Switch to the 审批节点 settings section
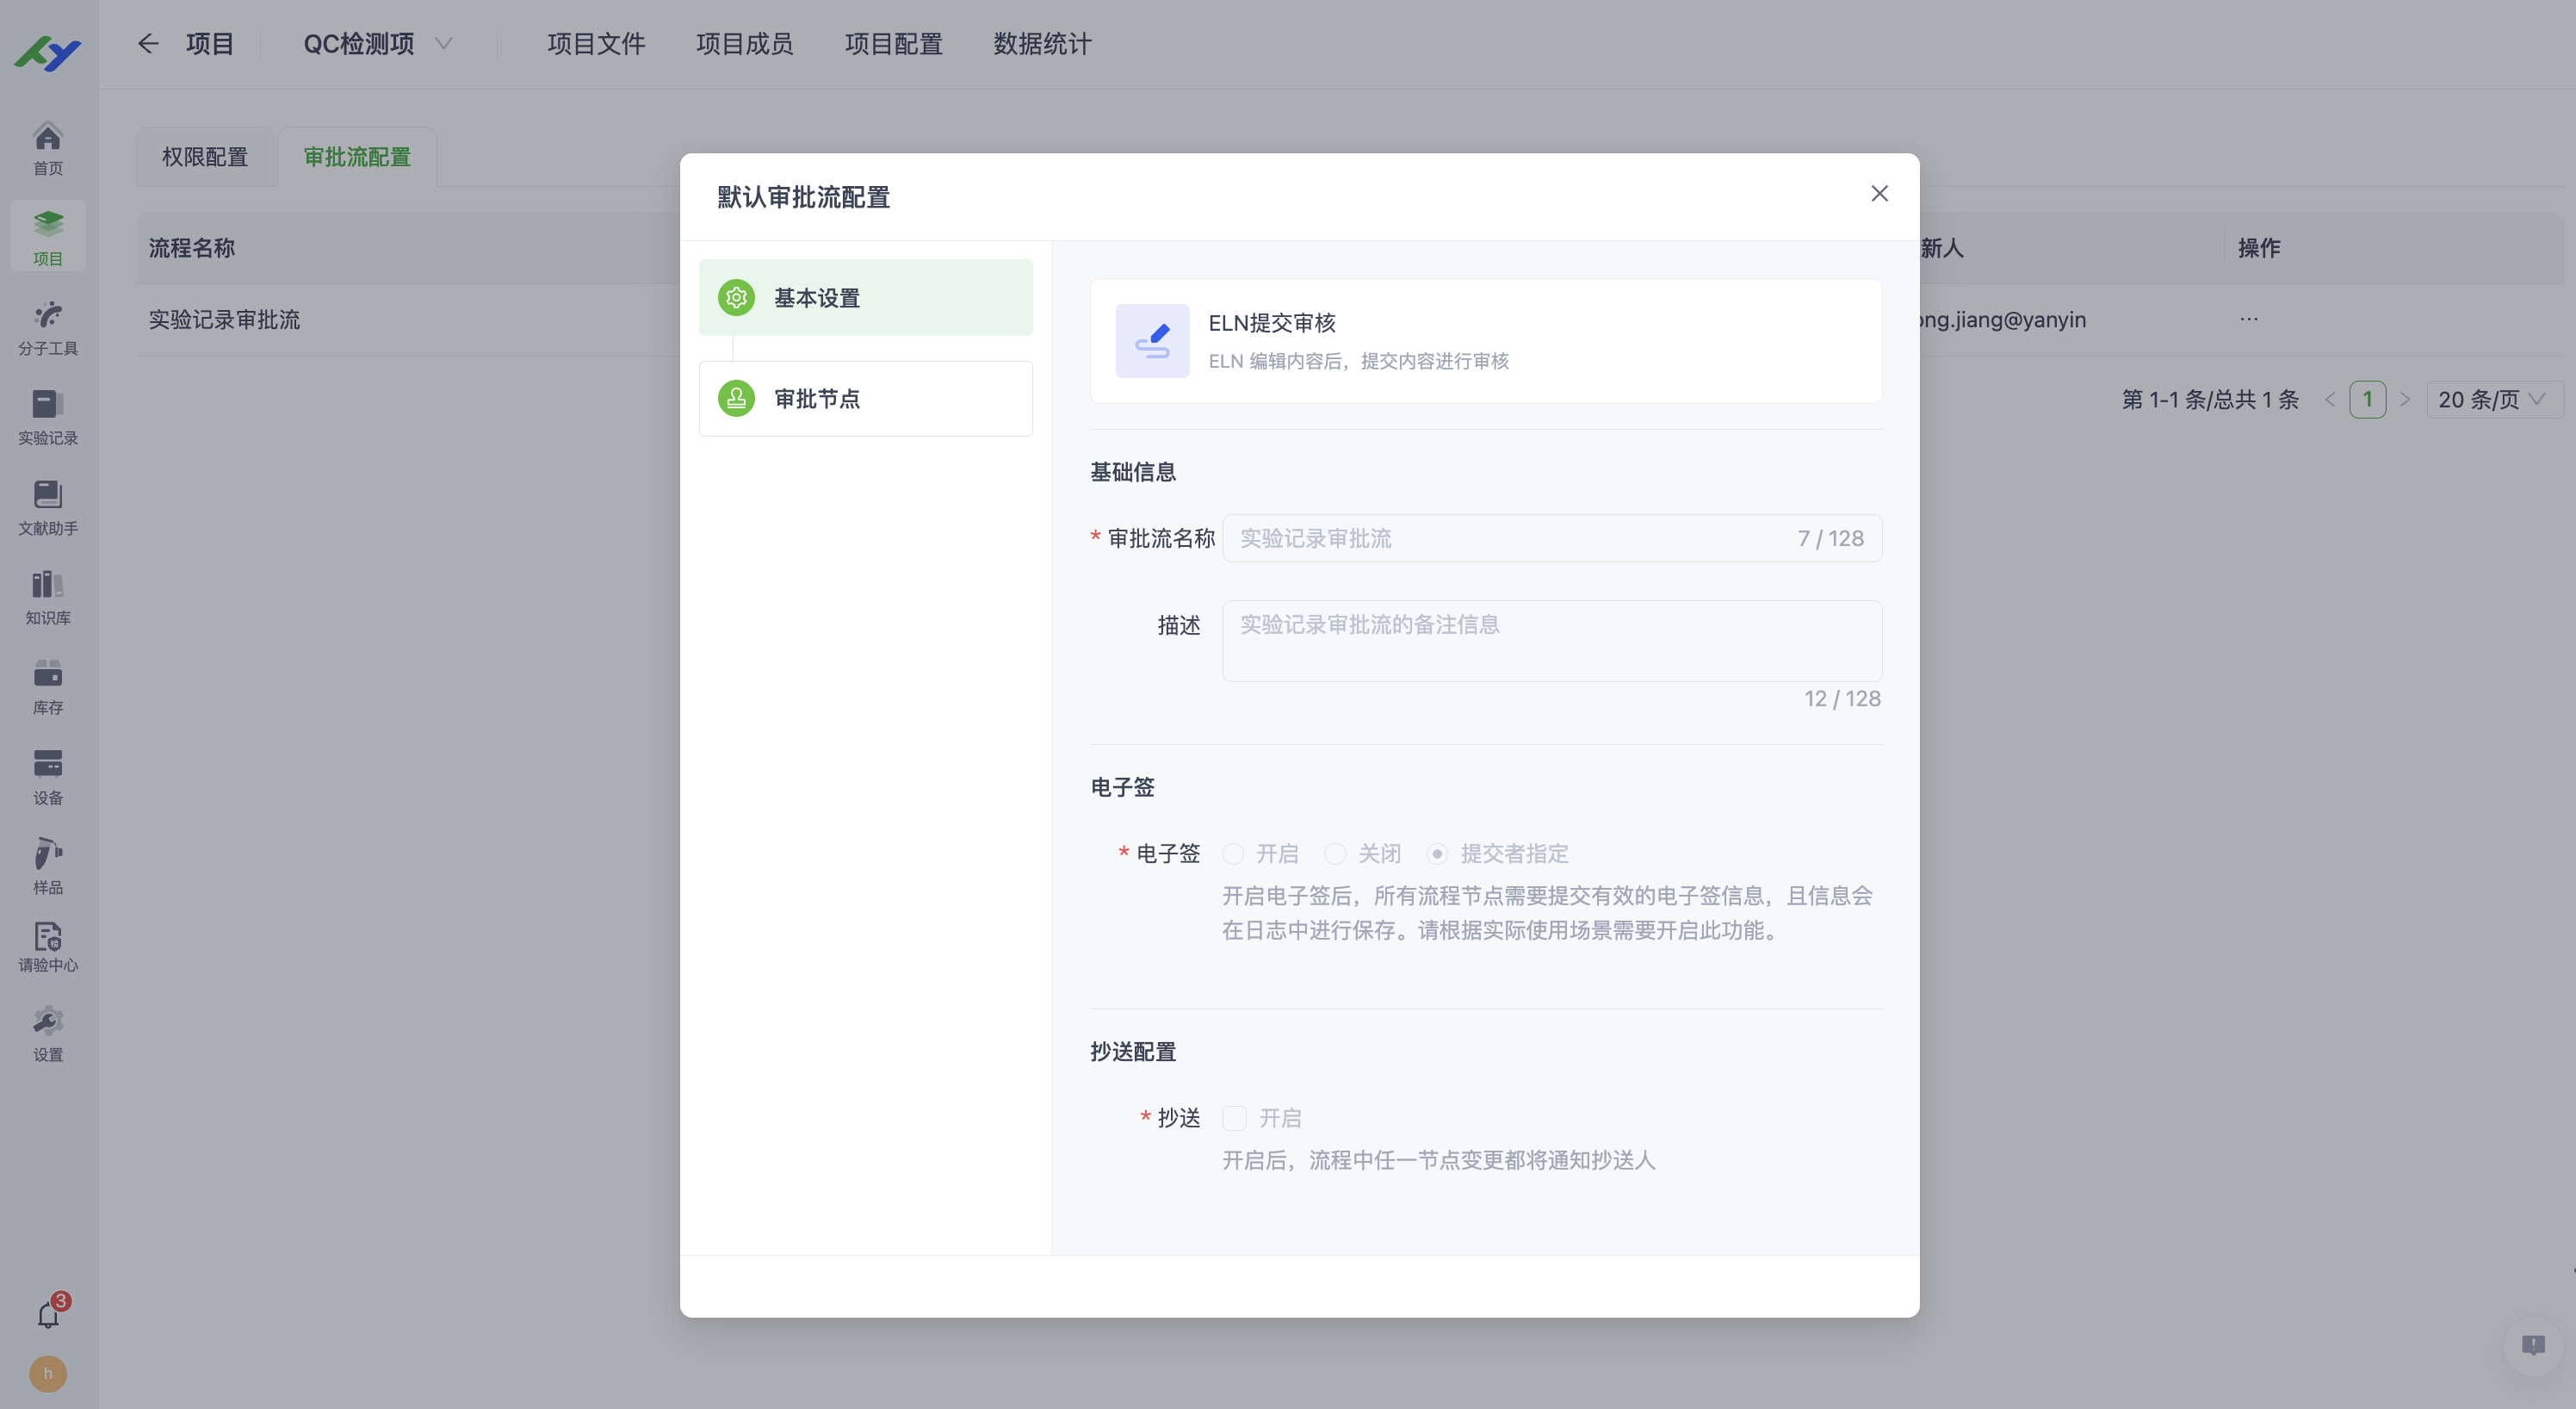Viewport: 2576px width, 1409px height. coord(865,398)
